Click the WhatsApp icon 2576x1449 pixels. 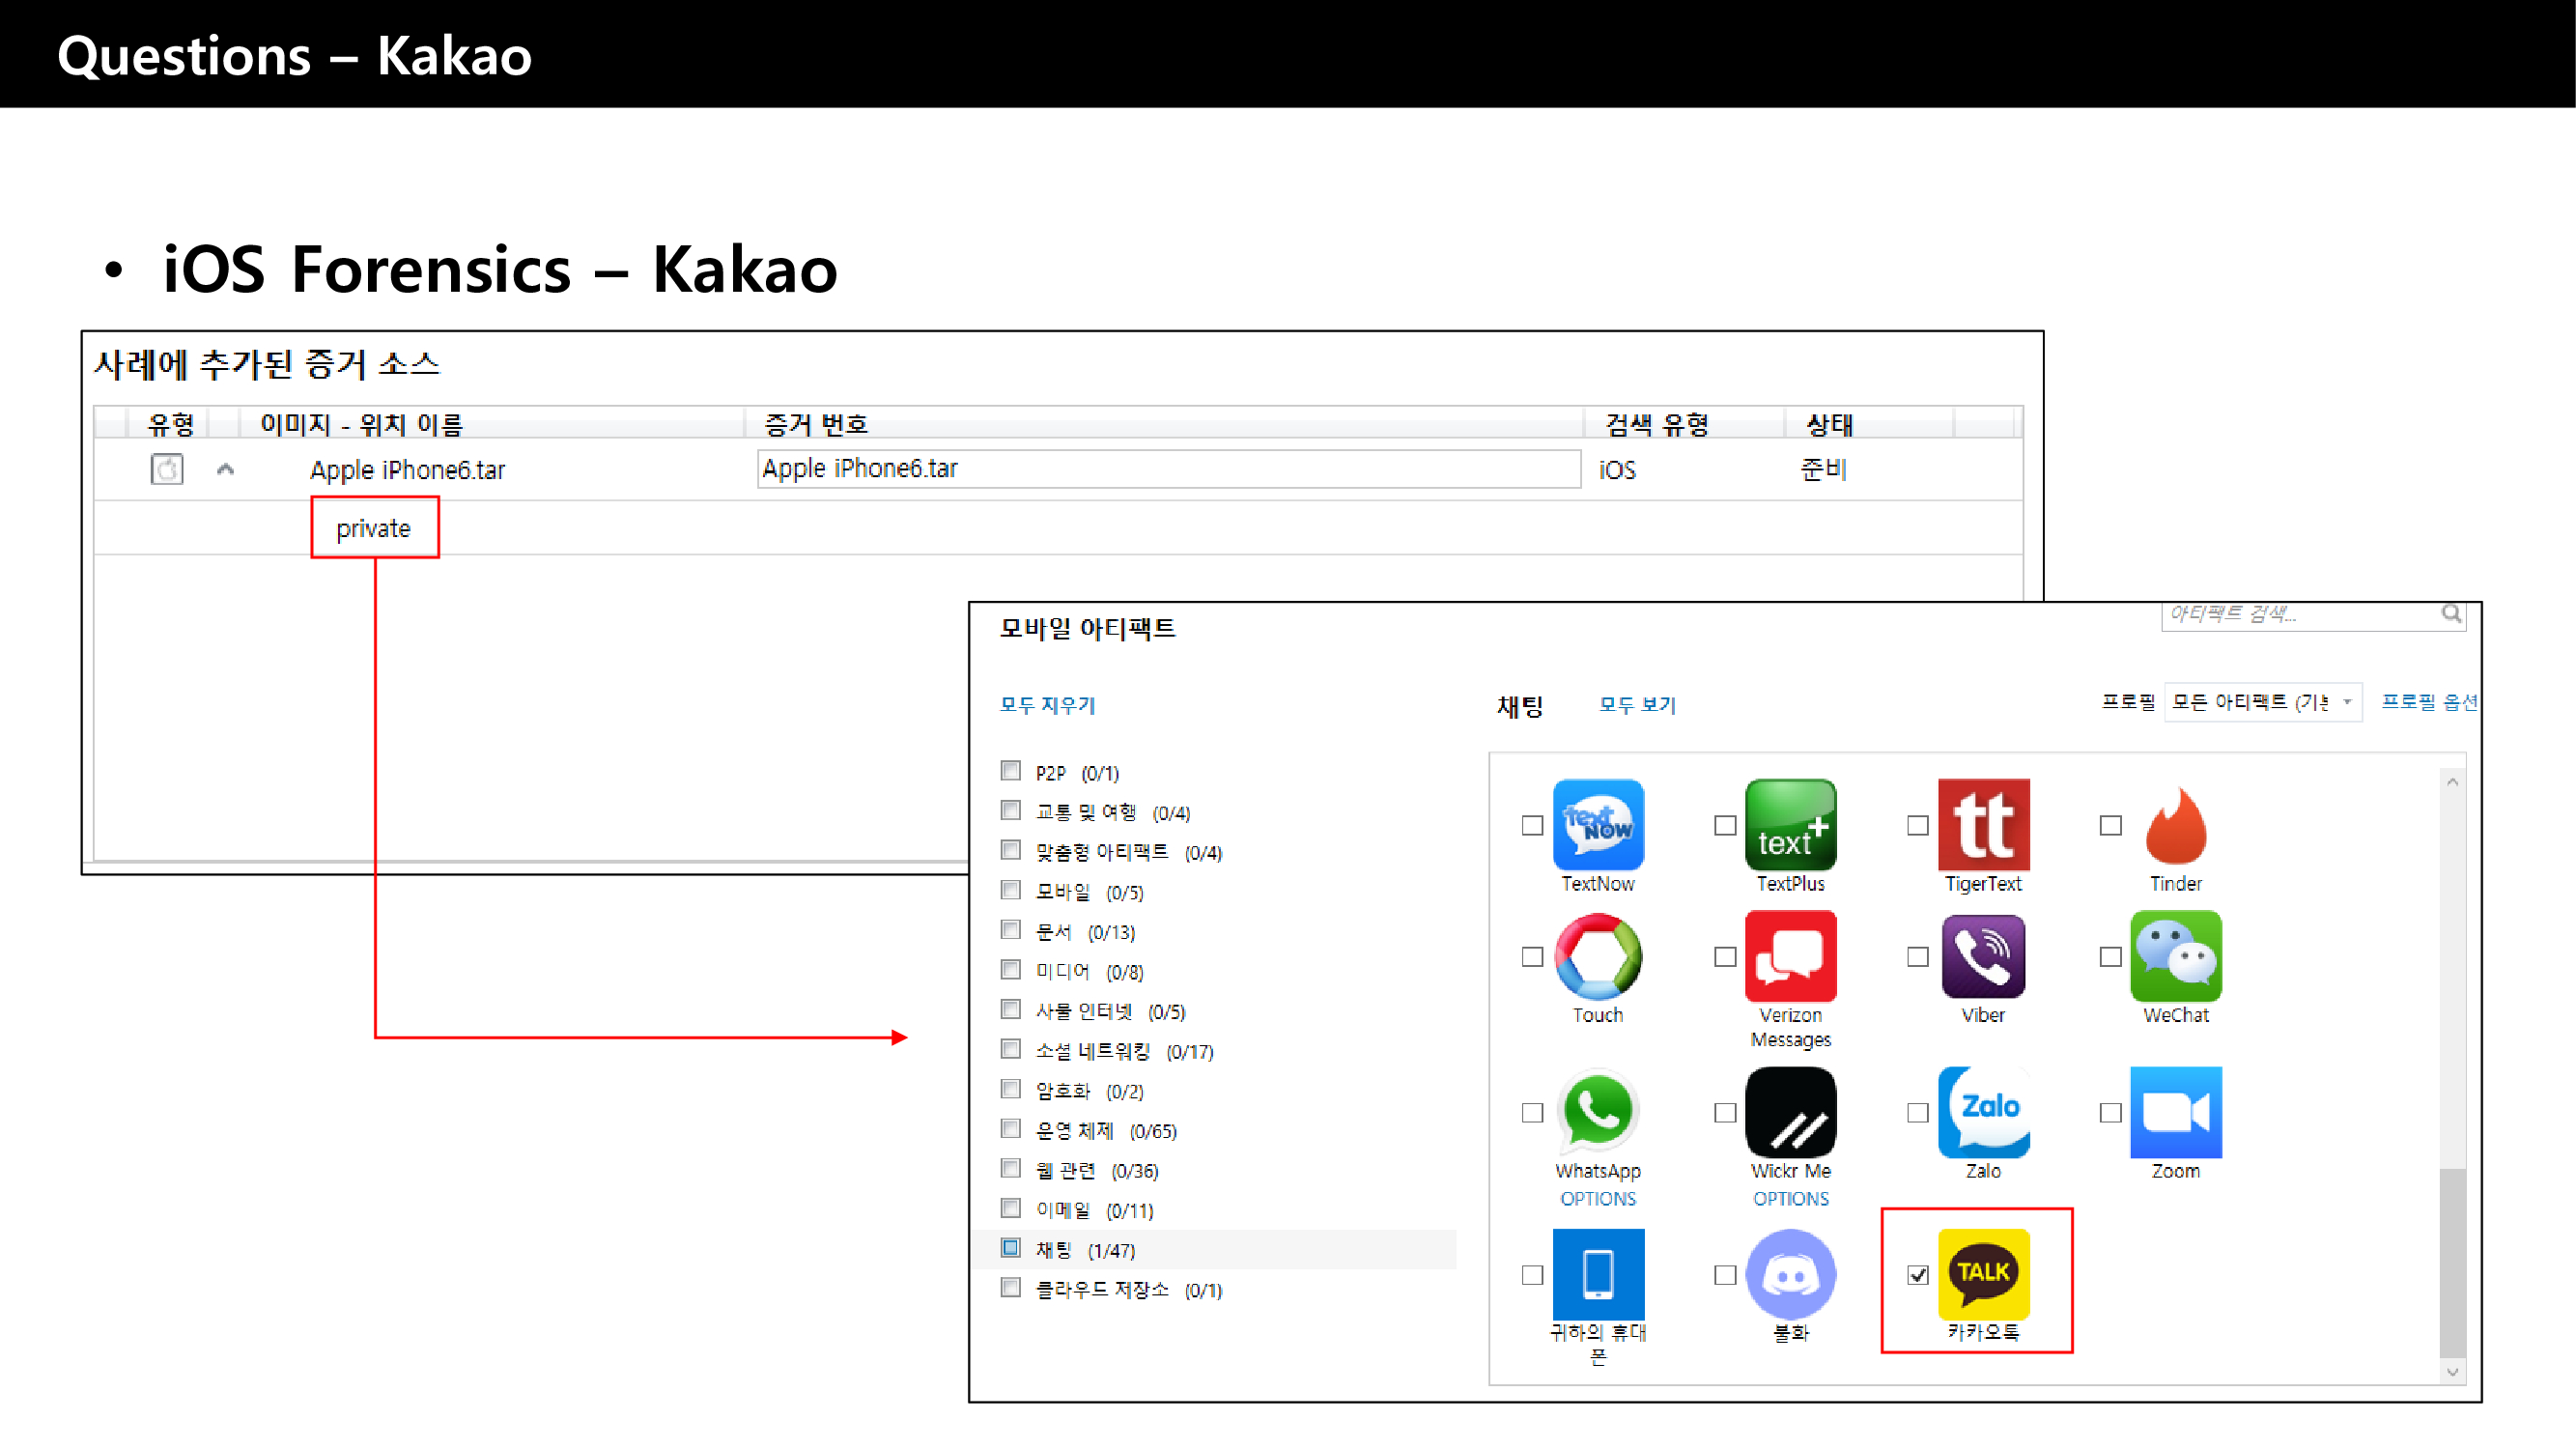pos(1597,1111)
